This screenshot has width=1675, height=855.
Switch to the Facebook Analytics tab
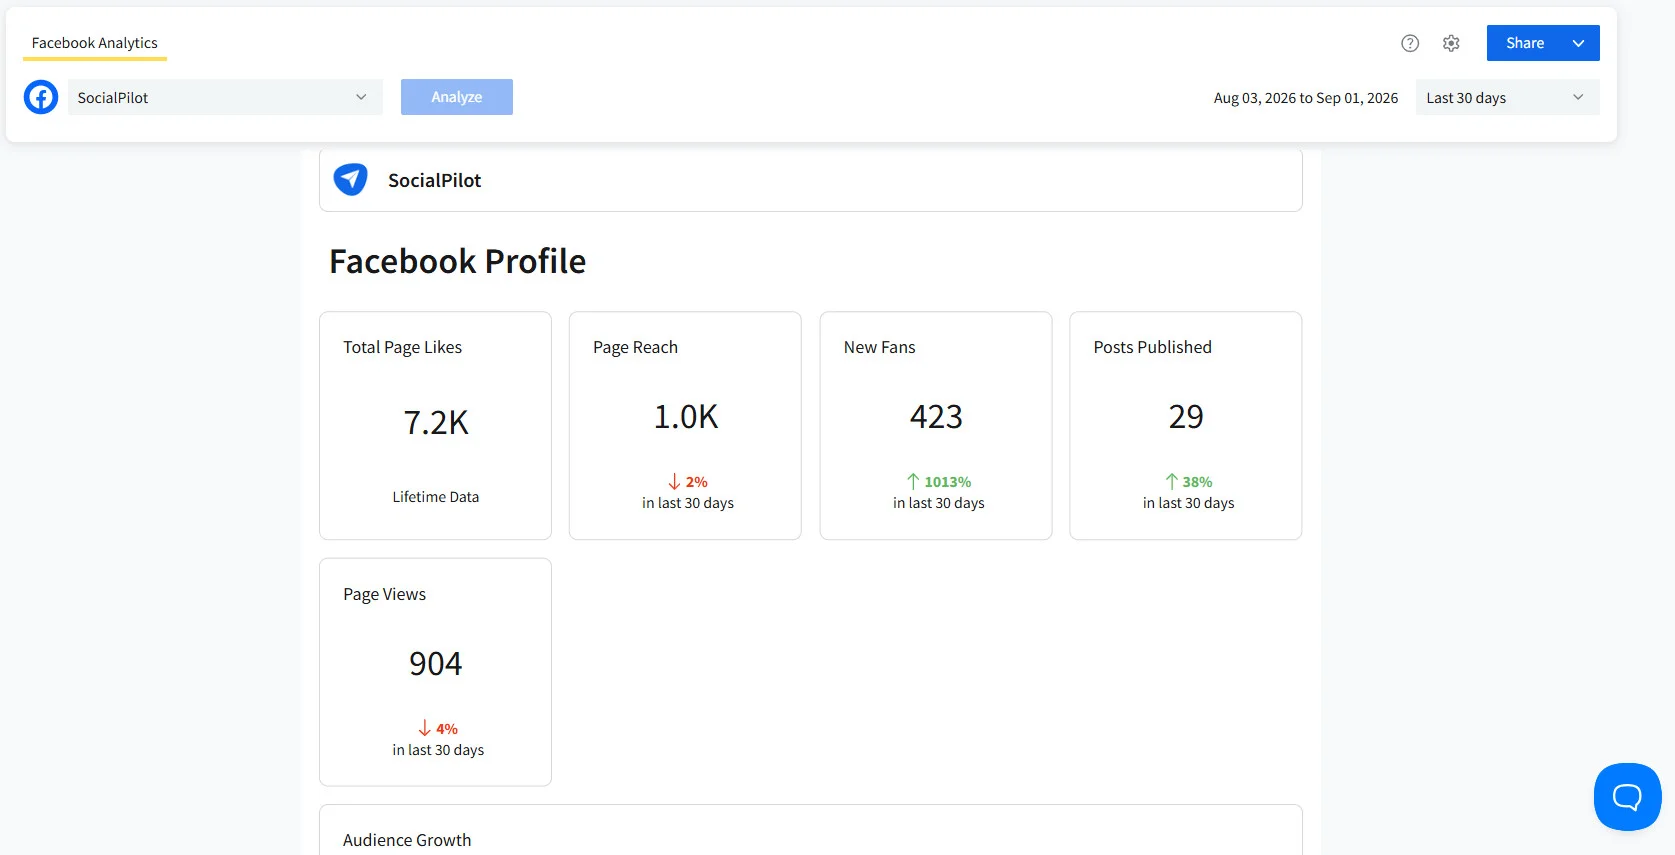tap(95, 43)
